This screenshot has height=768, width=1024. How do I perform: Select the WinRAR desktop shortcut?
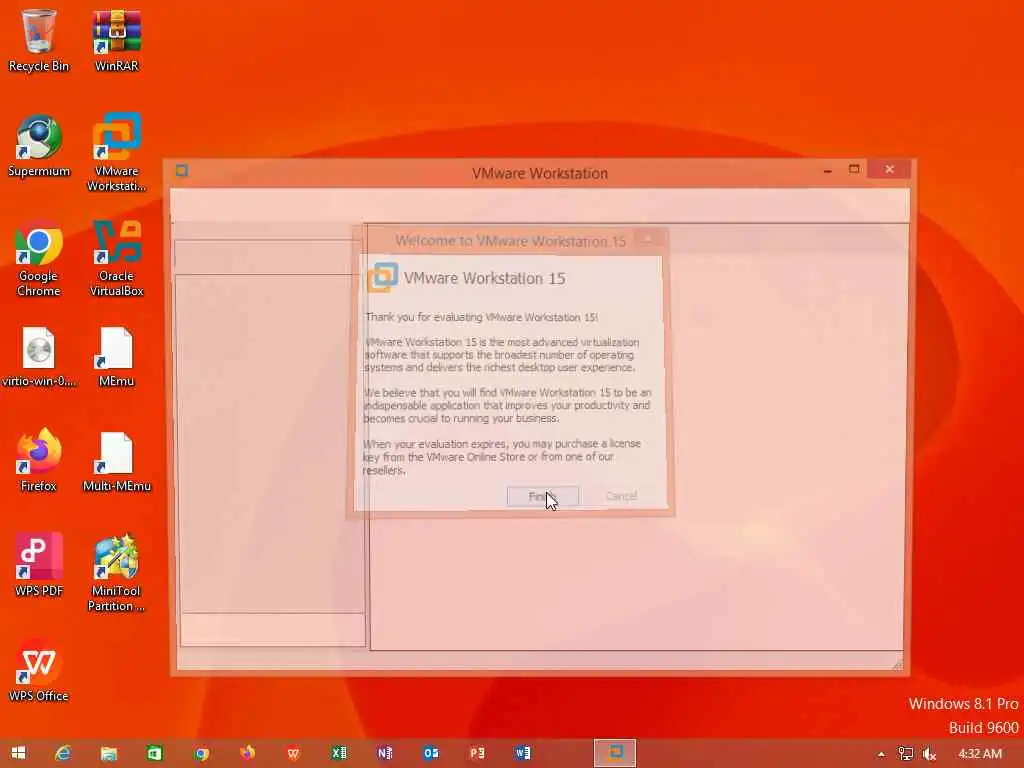(x=116, y=39)
